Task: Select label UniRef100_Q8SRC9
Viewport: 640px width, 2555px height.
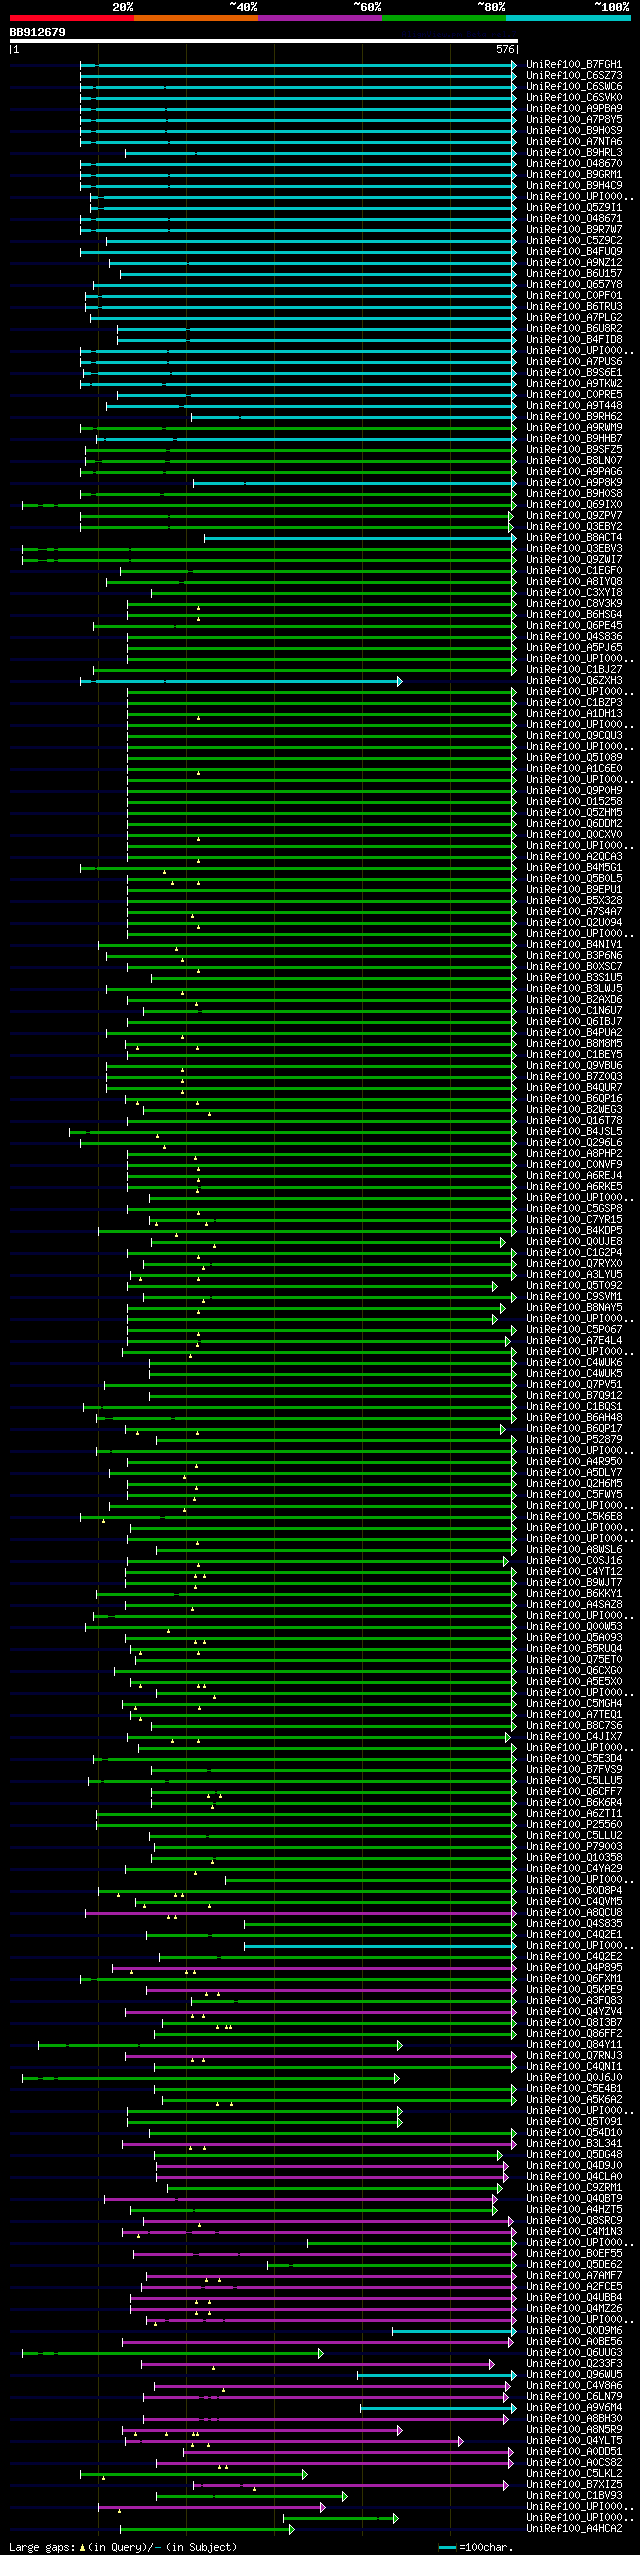Action: [574, 2220]
